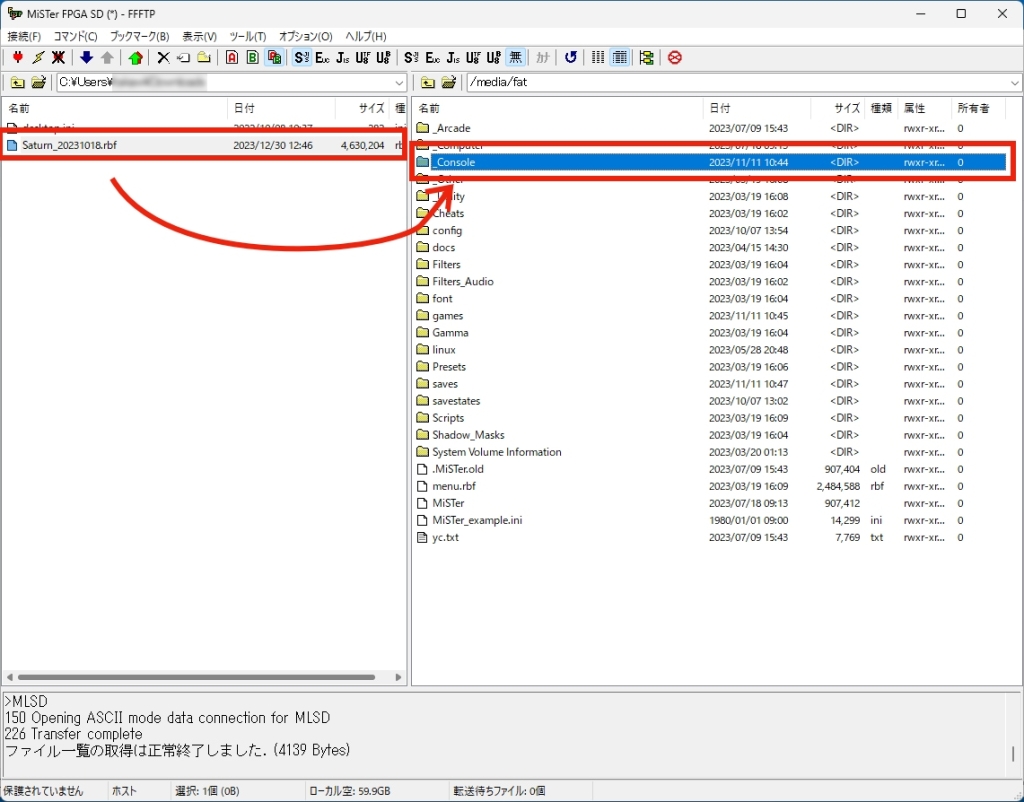
Task: Expand the local path C:\Users dropdown
Action: 399,82
